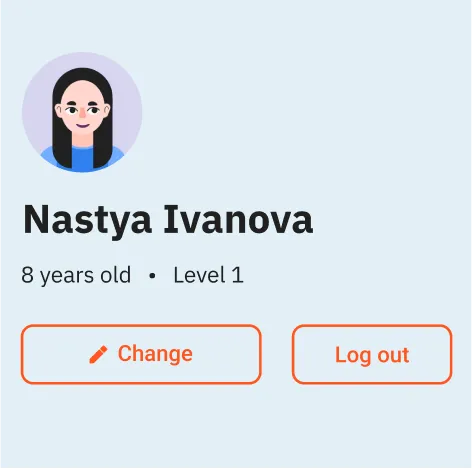
Task: Click the surname 'Ivanova'
Action: click(x=238, y=219)
